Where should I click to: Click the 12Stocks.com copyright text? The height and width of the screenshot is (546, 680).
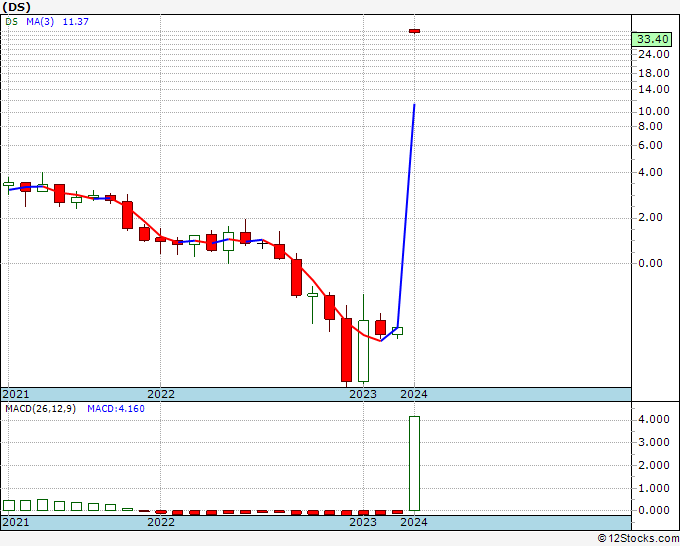coord(638,538)
